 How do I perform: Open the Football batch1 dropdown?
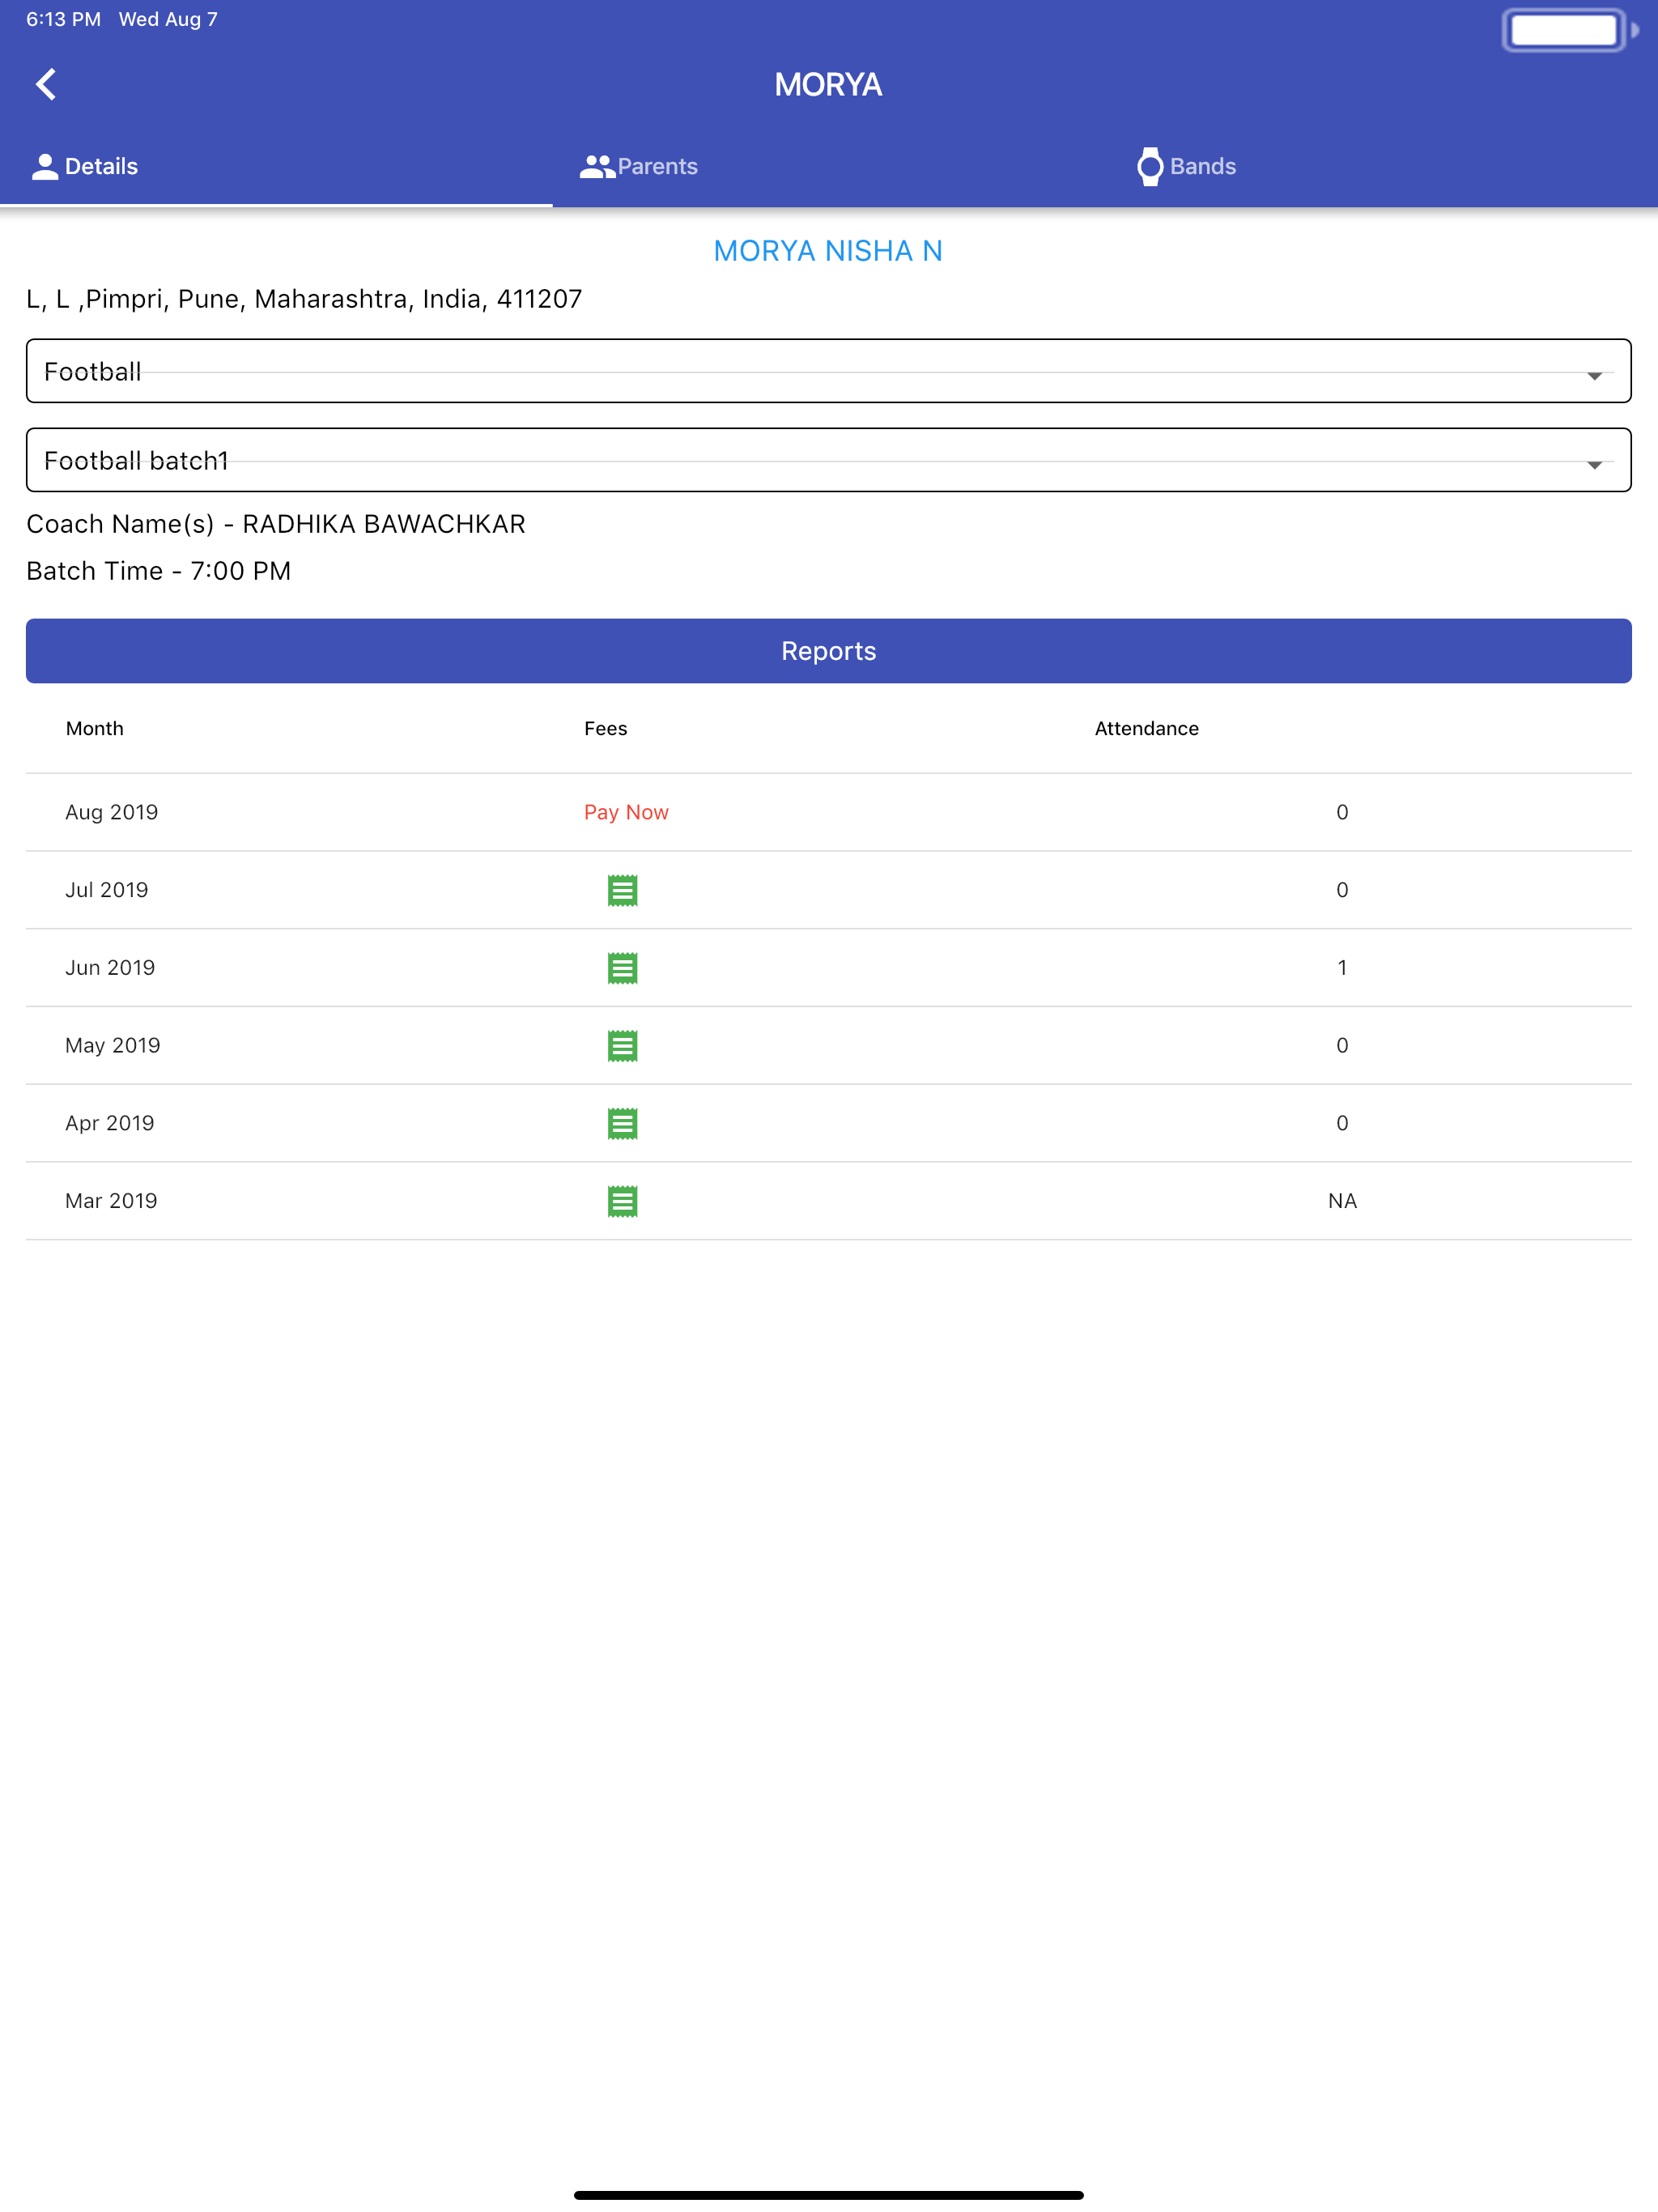pyautogui.click(x=828, y=460)
